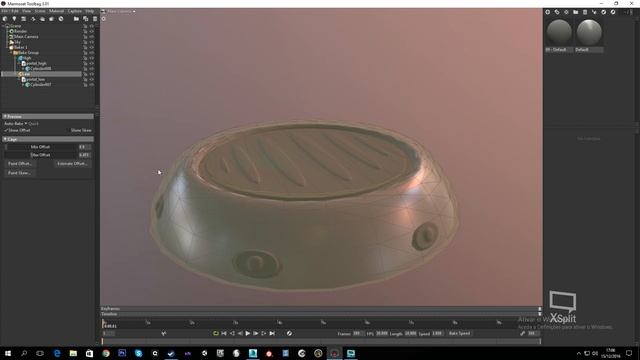Click the timeline FPS input field
The width and height of the screenshot is (640, 360).
382,333
